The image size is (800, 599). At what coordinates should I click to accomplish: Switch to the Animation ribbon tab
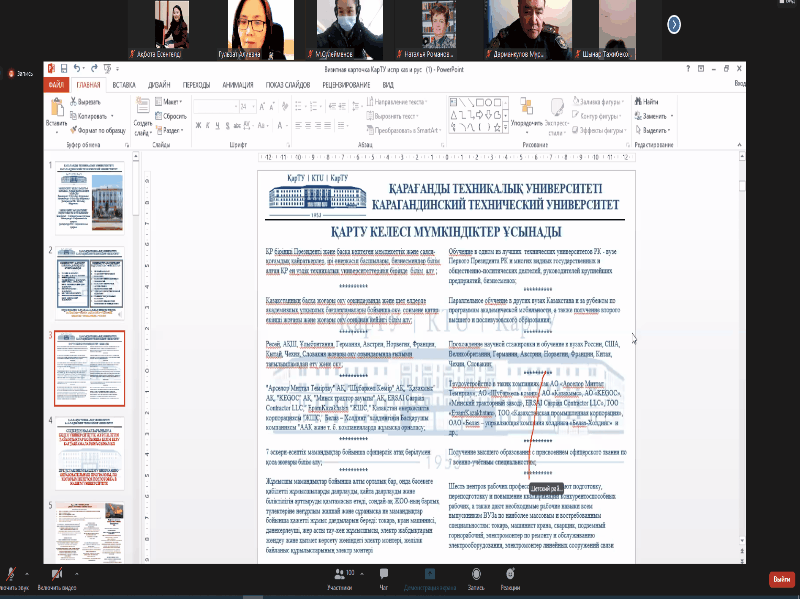pos(243,86)
